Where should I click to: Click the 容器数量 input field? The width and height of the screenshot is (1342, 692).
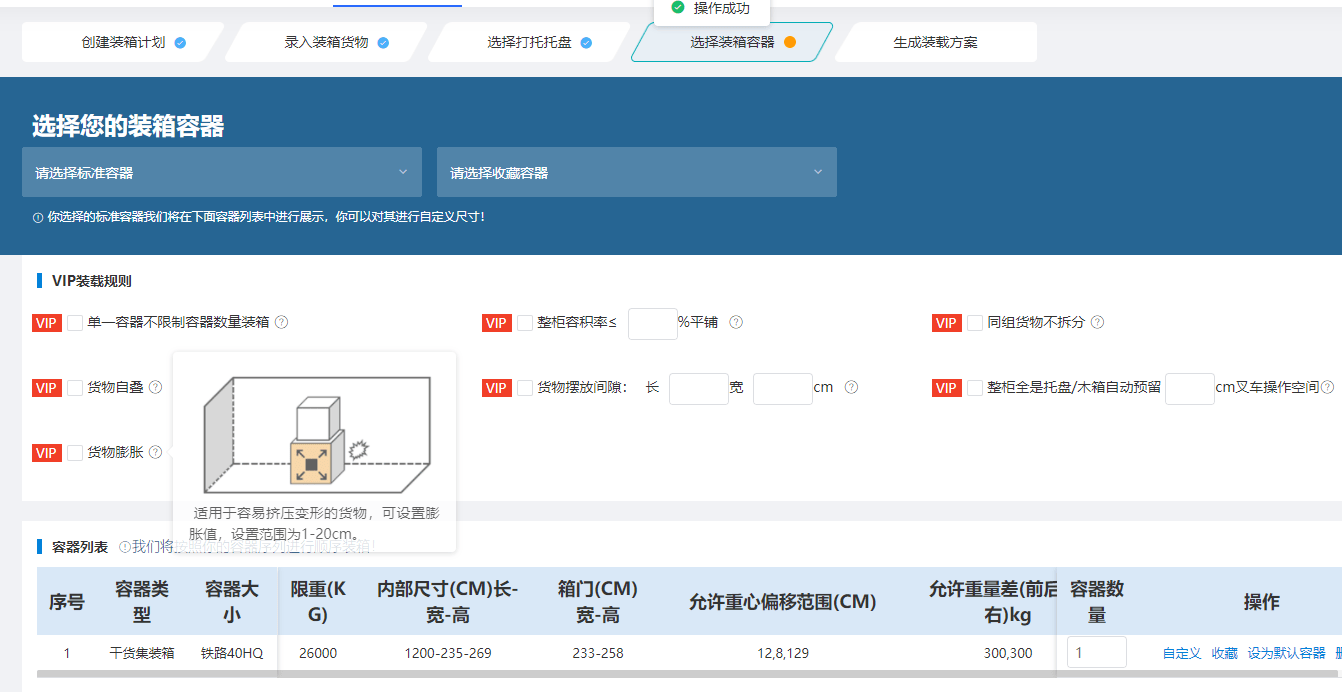(1096, 652)
